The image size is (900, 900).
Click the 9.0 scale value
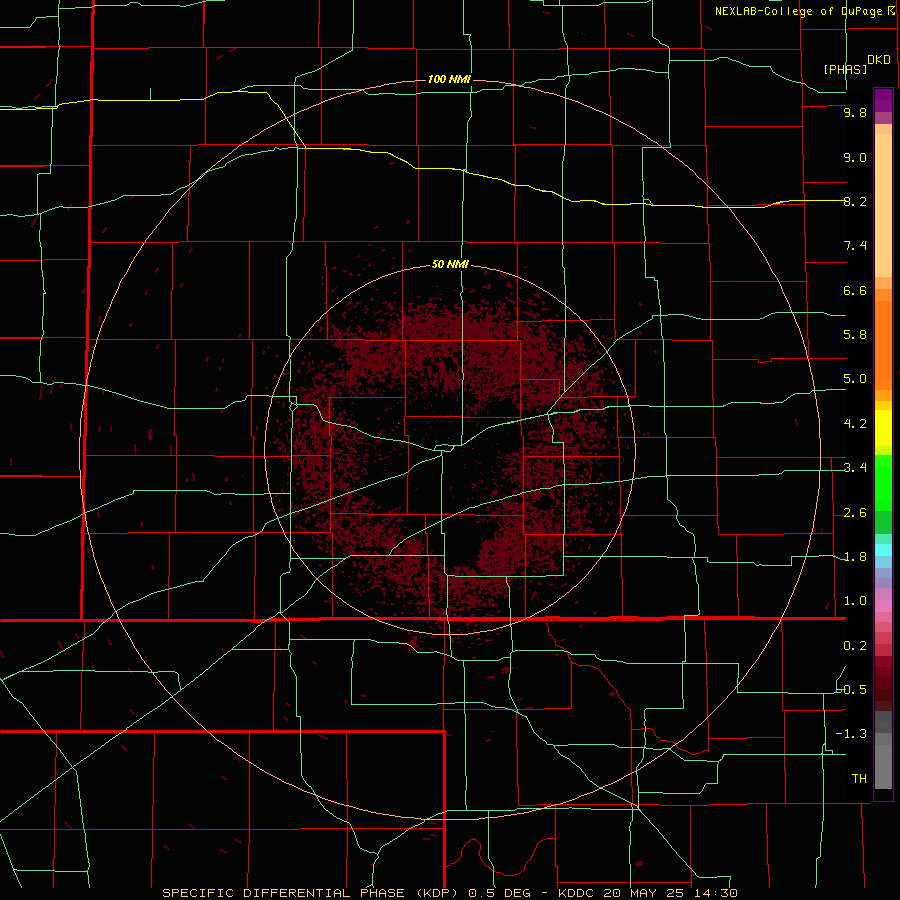coord(855,157)
